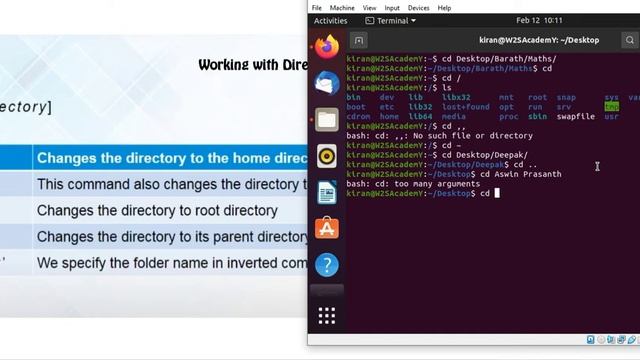Click home directory in ls output
The image size is (640, 360).
point(389,117)
